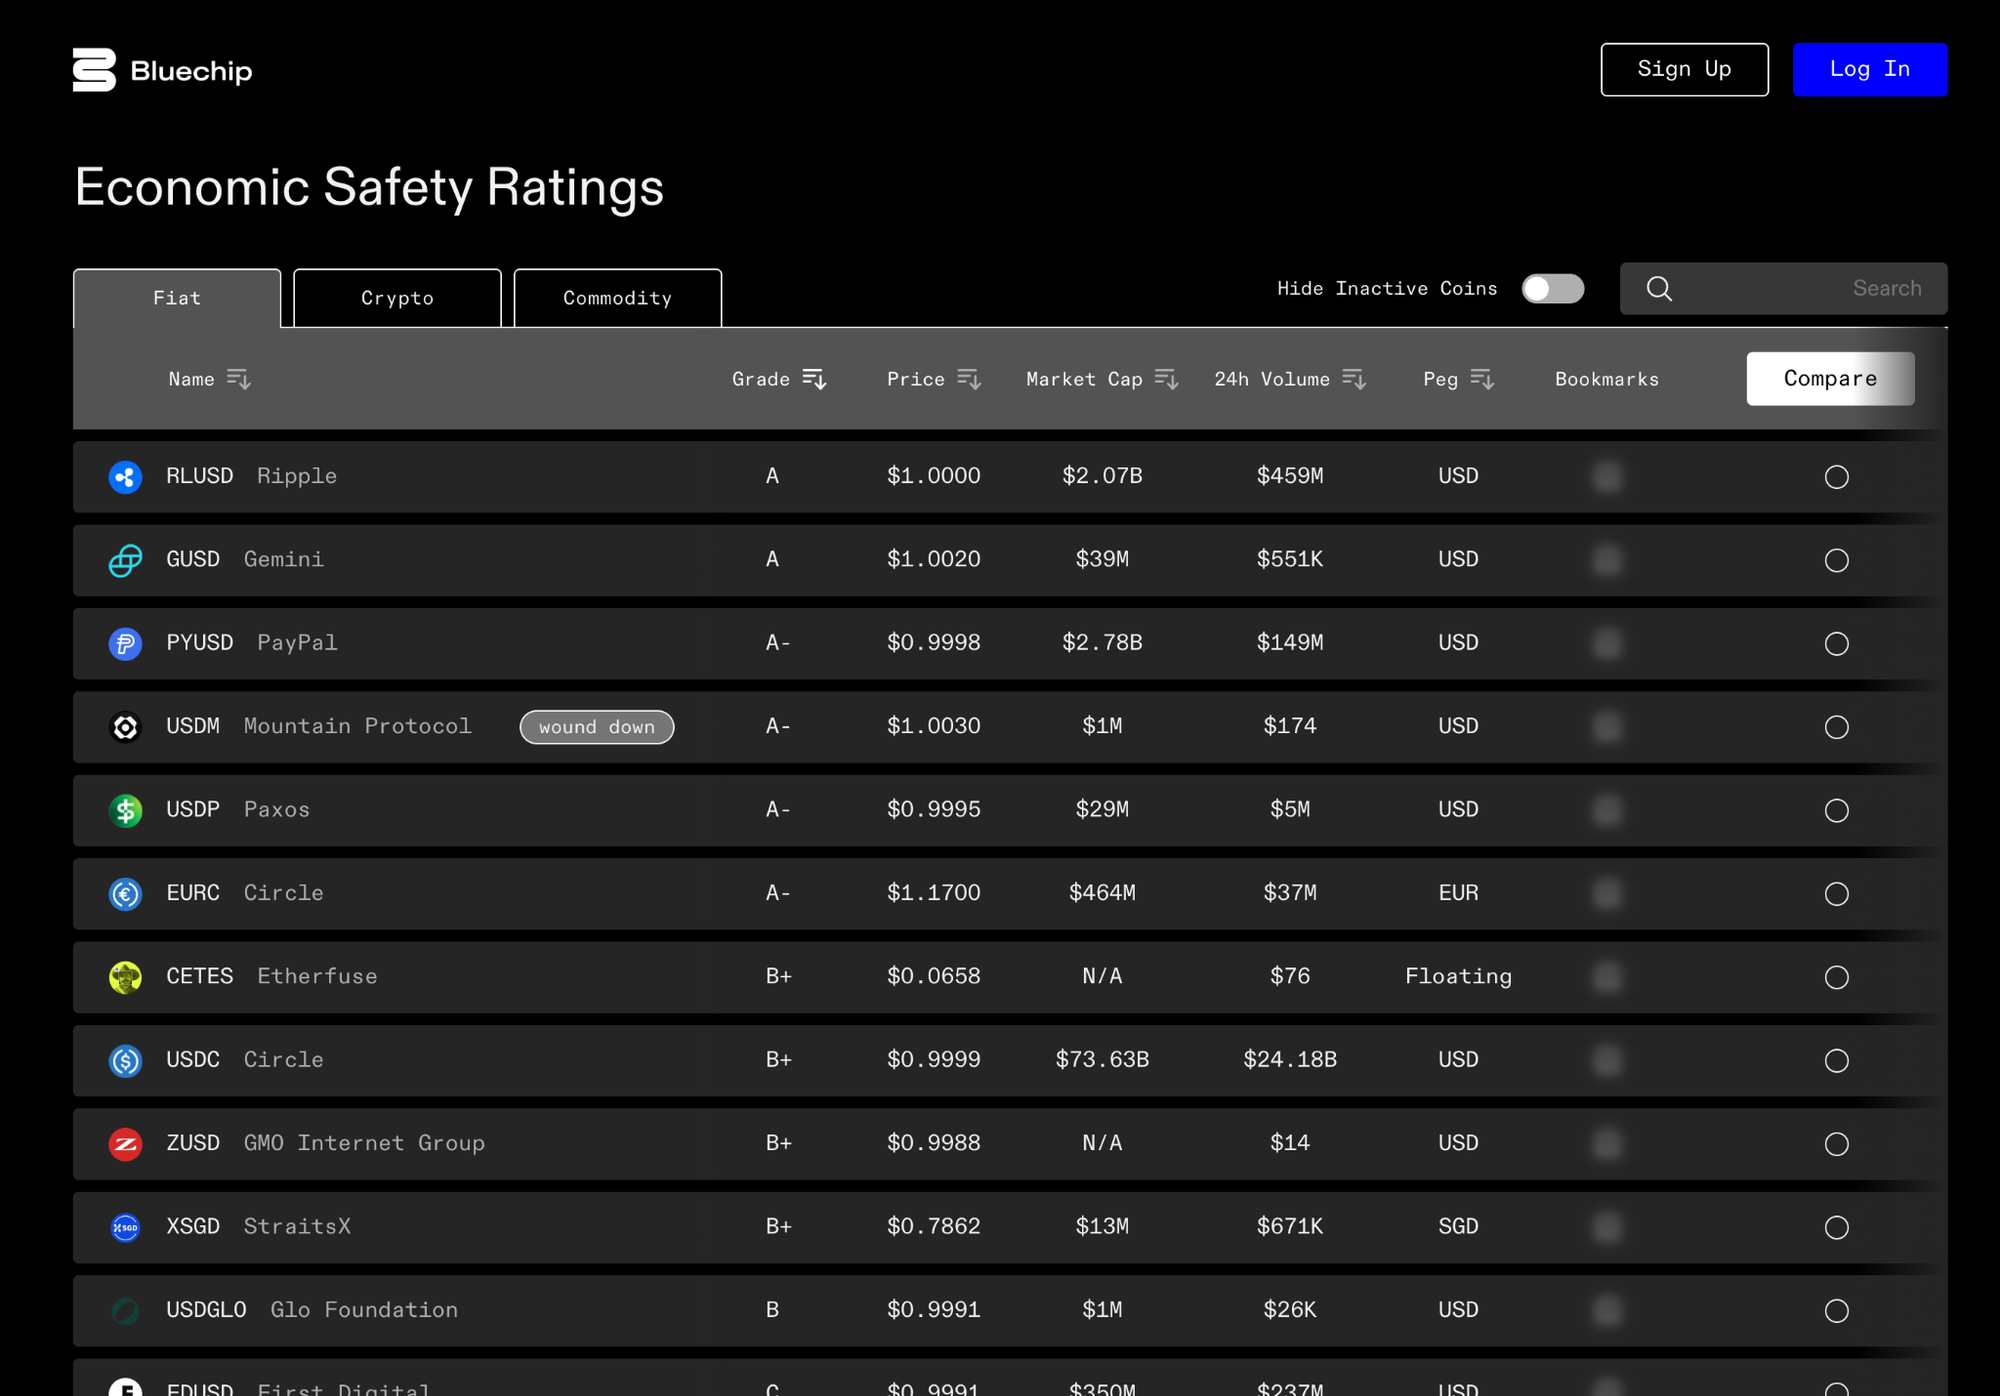
Task: Switch to the Commodity tab
Action: tap(618, 298)
